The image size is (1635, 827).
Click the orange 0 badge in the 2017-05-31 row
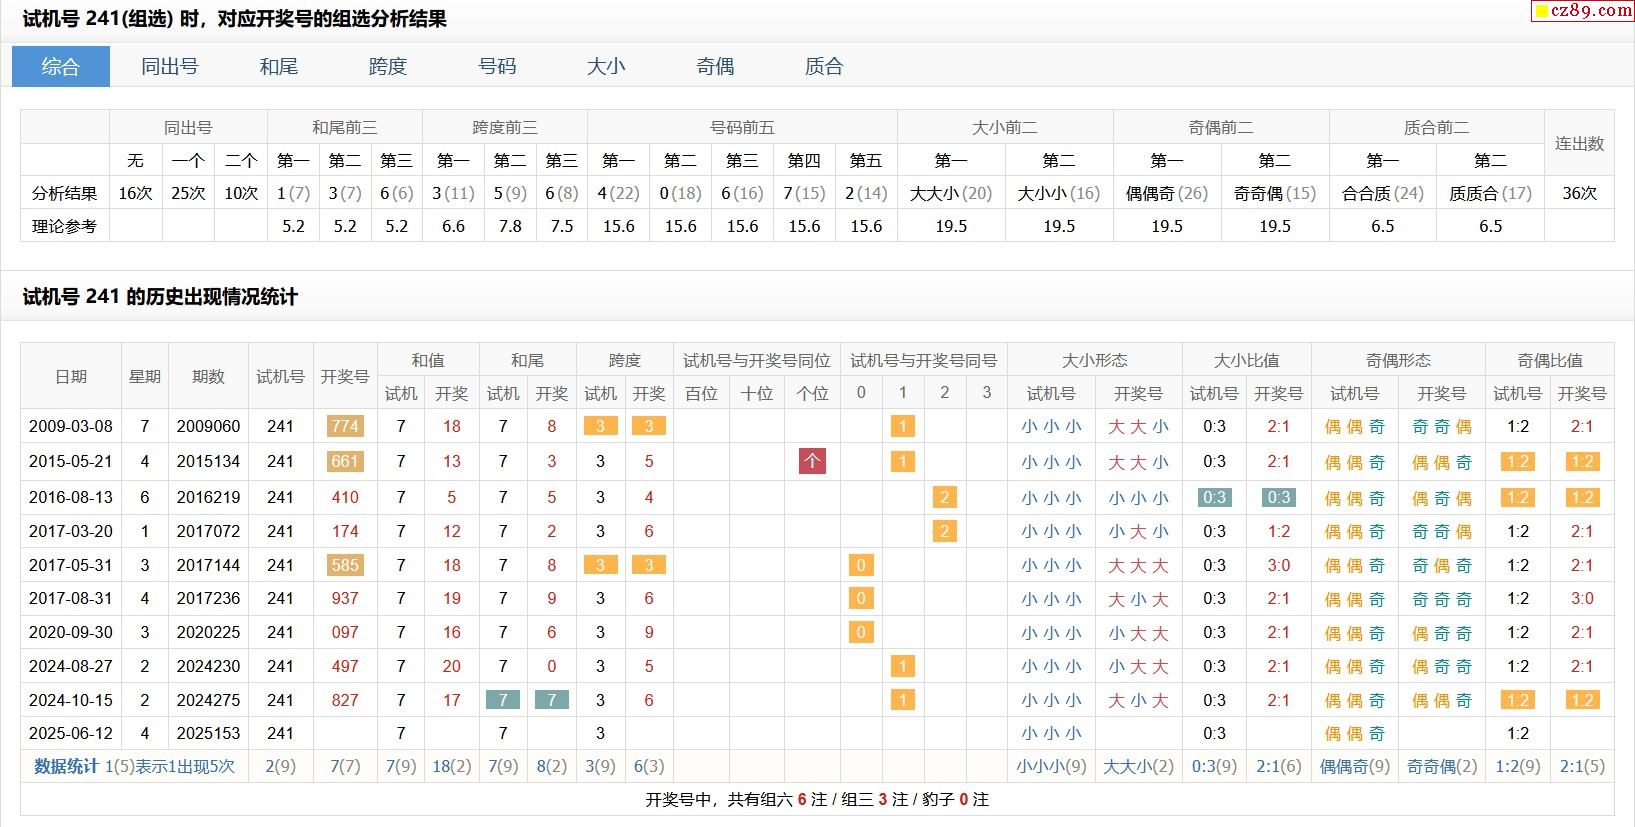pyautogui.click(x=861, y=565)
